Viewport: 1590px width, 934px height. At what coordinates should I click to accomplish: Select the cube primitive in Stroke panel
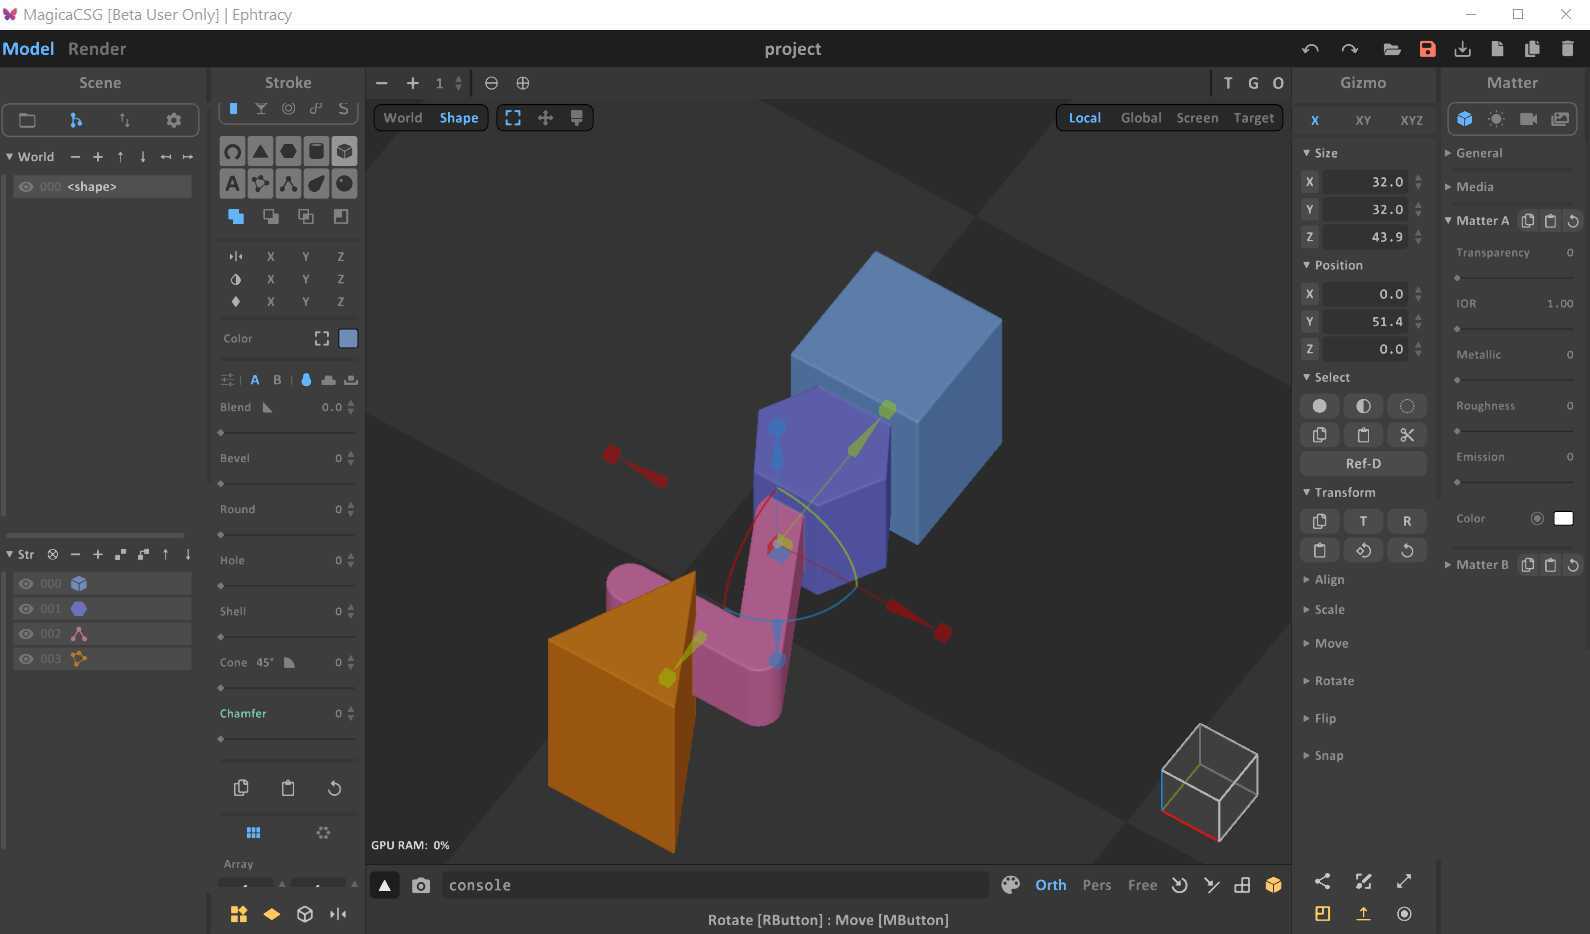pos(344,151)
